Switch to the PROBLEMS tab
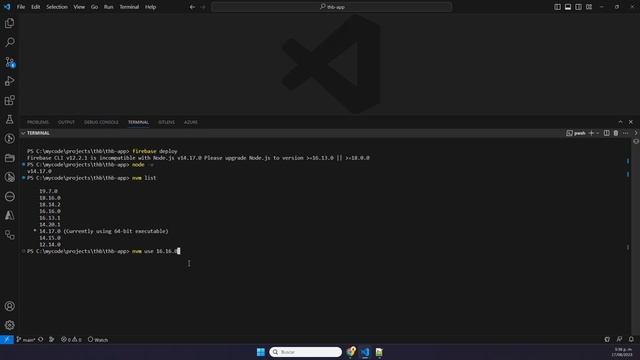Viewport: 640px width, 360px height. [38, 122]
